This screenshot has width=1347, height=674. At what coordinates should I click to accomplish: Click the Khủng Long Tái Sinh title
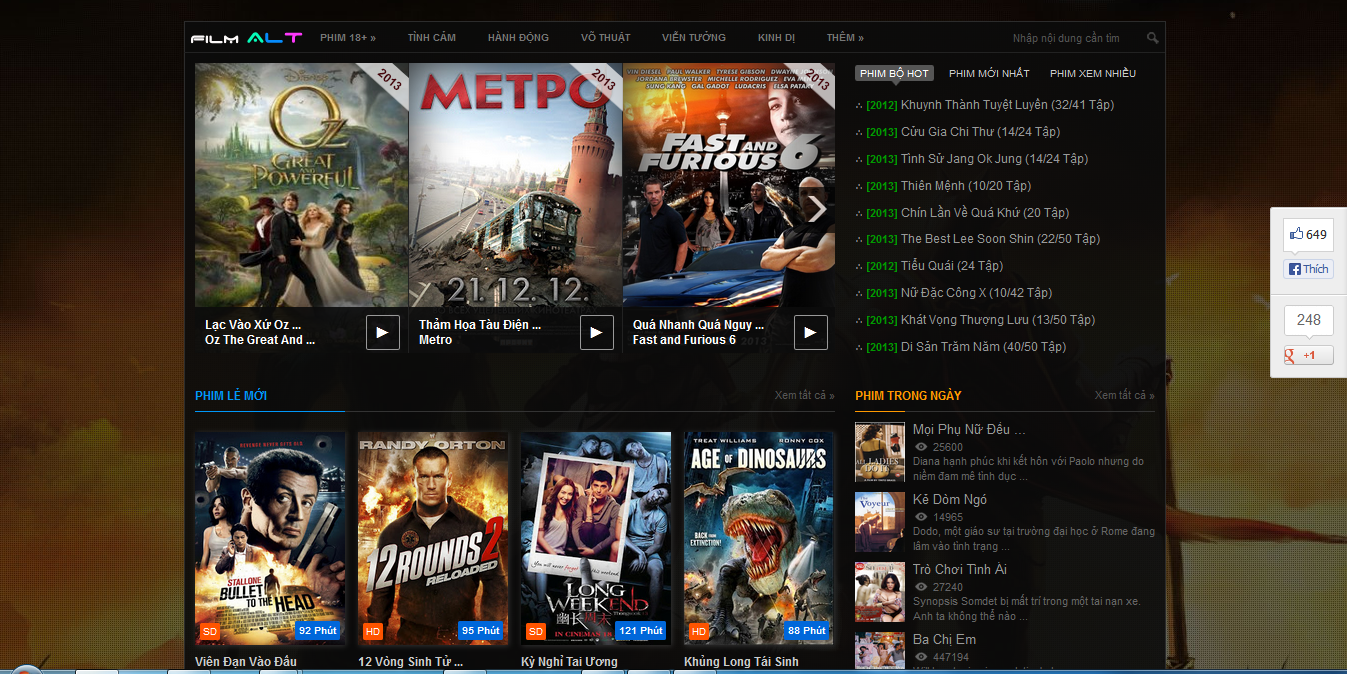741,662
